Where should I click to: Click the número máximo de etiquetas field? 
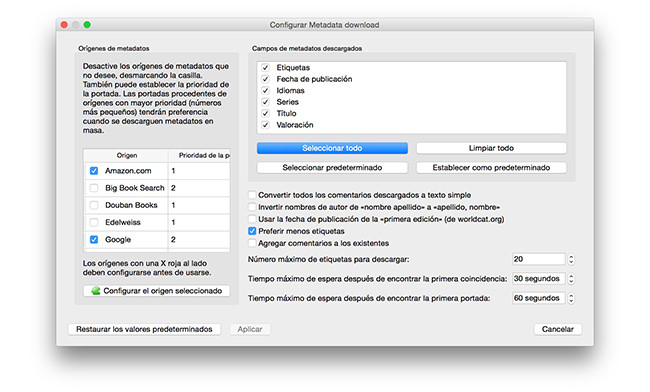[x=538, y=259]
